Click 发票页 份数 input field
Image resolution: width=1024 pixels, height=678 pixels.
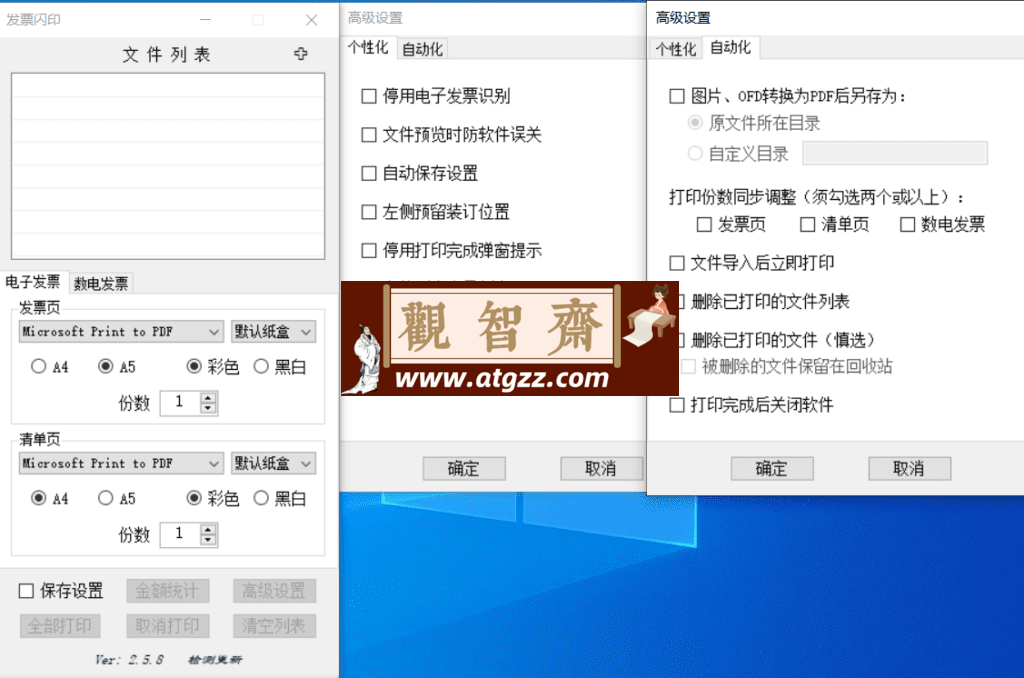pyautogui.click(x=180, y=402)
